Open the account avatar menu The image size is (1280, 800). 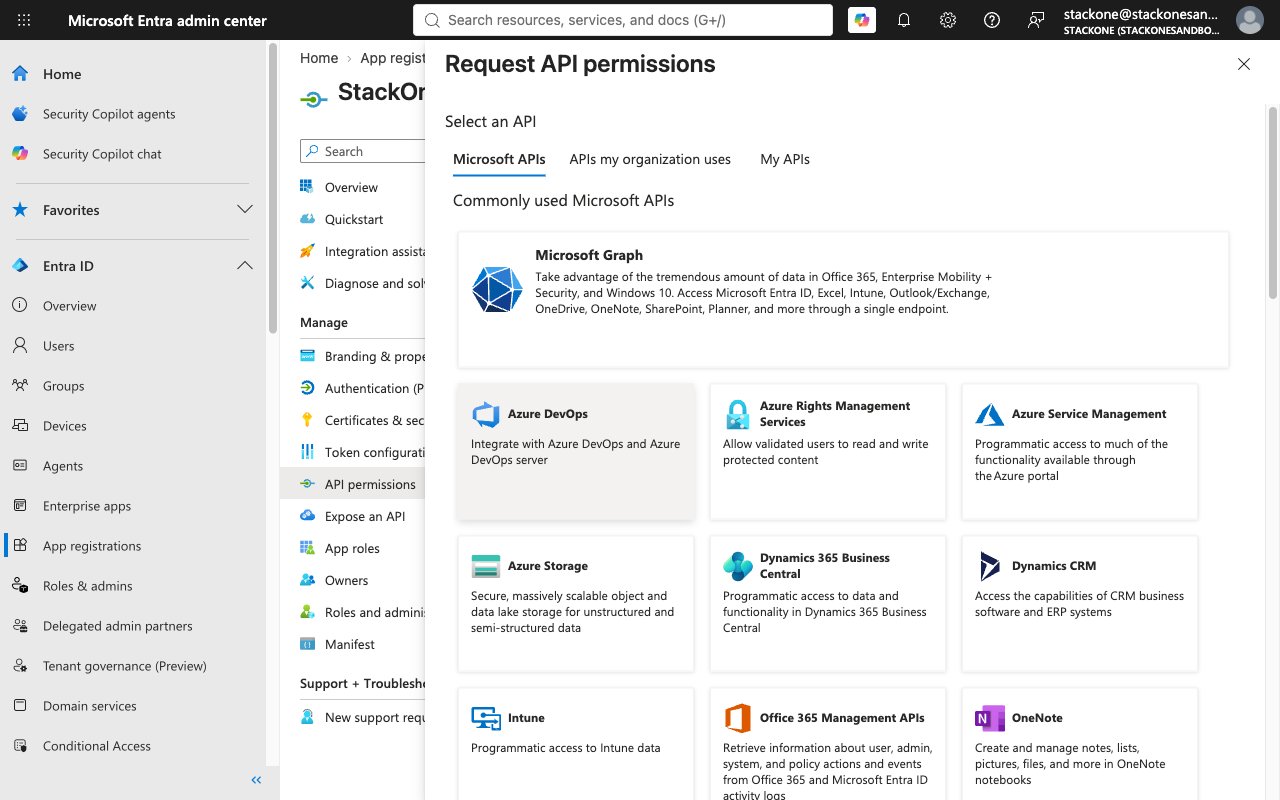tap(1250, 20)
